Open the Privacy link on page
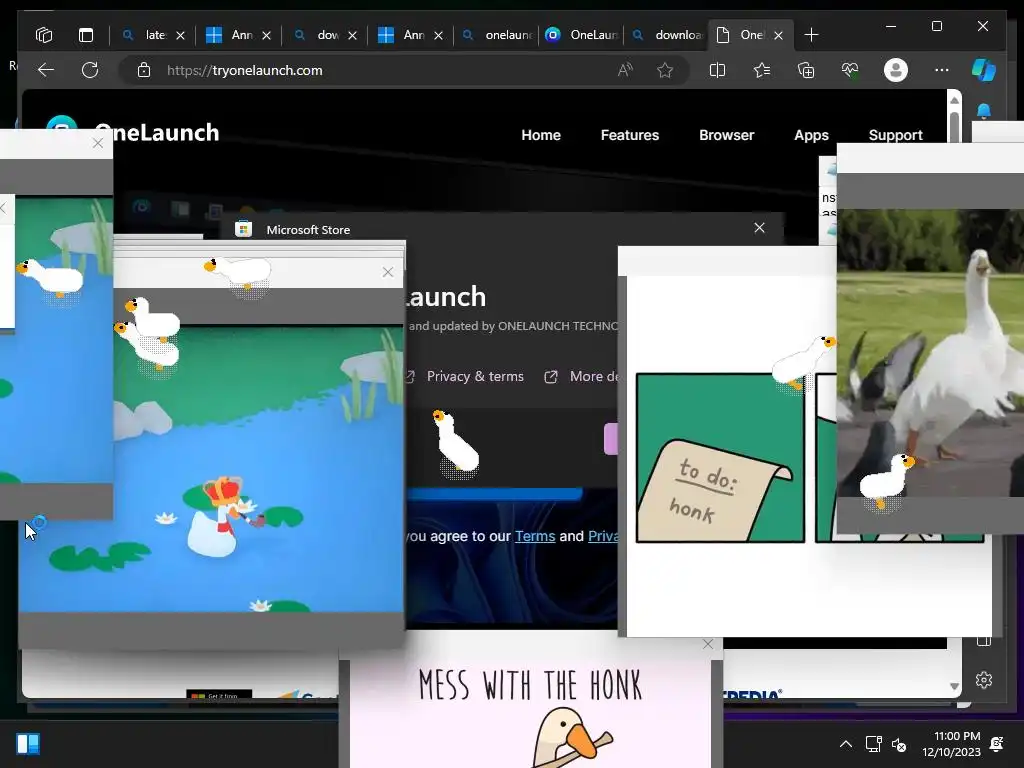The width and height of the screenshot is (1024, 768). pos(603,536)
